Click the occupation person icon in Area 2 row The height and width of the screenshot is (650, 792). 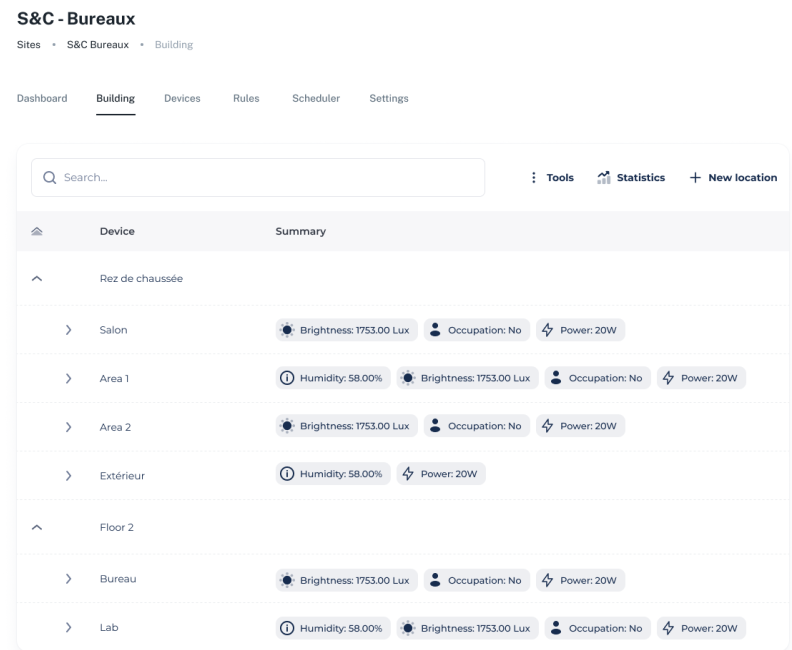435,427
